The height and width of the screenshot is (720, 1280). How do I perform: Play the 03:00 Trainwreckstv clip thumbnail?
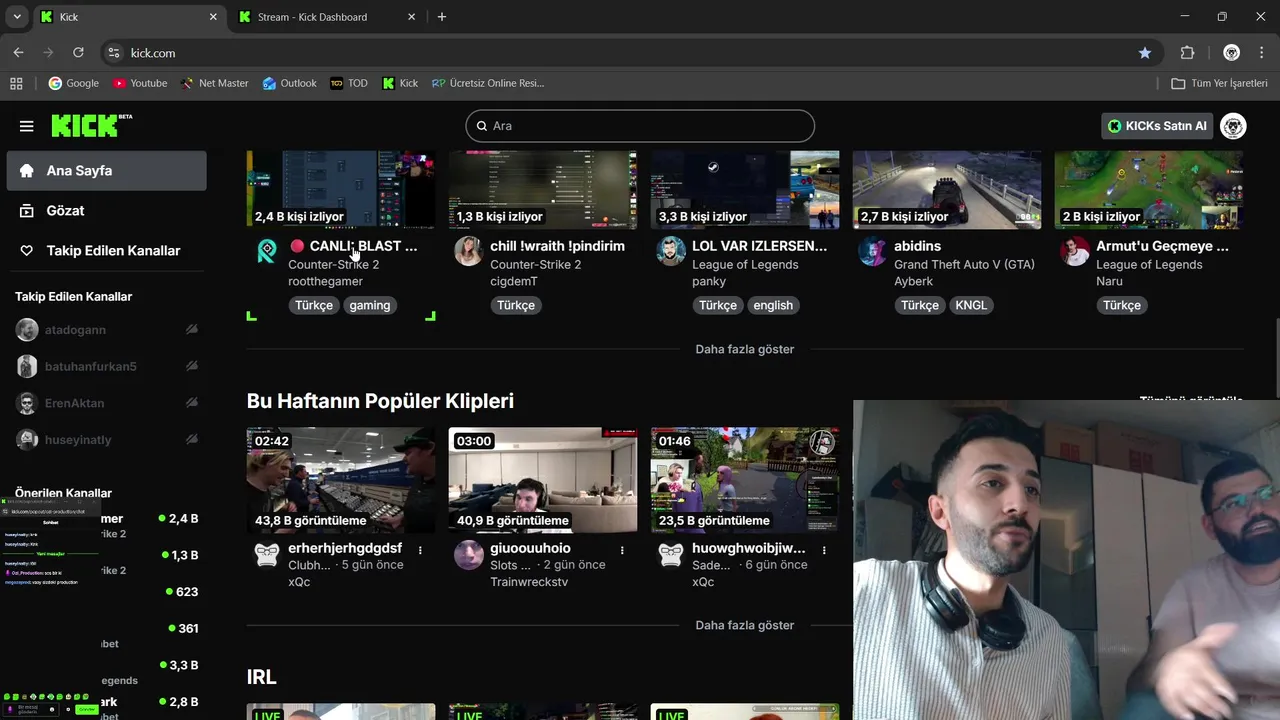[543, 480]
